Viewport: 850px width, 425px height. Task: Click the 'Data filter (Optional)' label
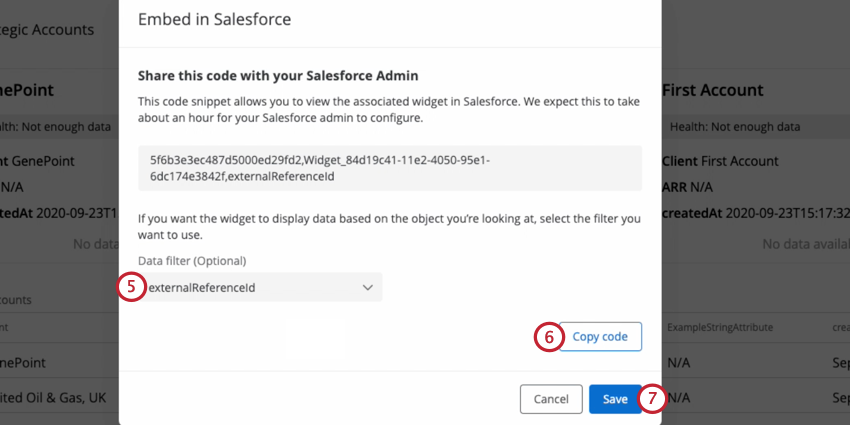tap(192, 261)
